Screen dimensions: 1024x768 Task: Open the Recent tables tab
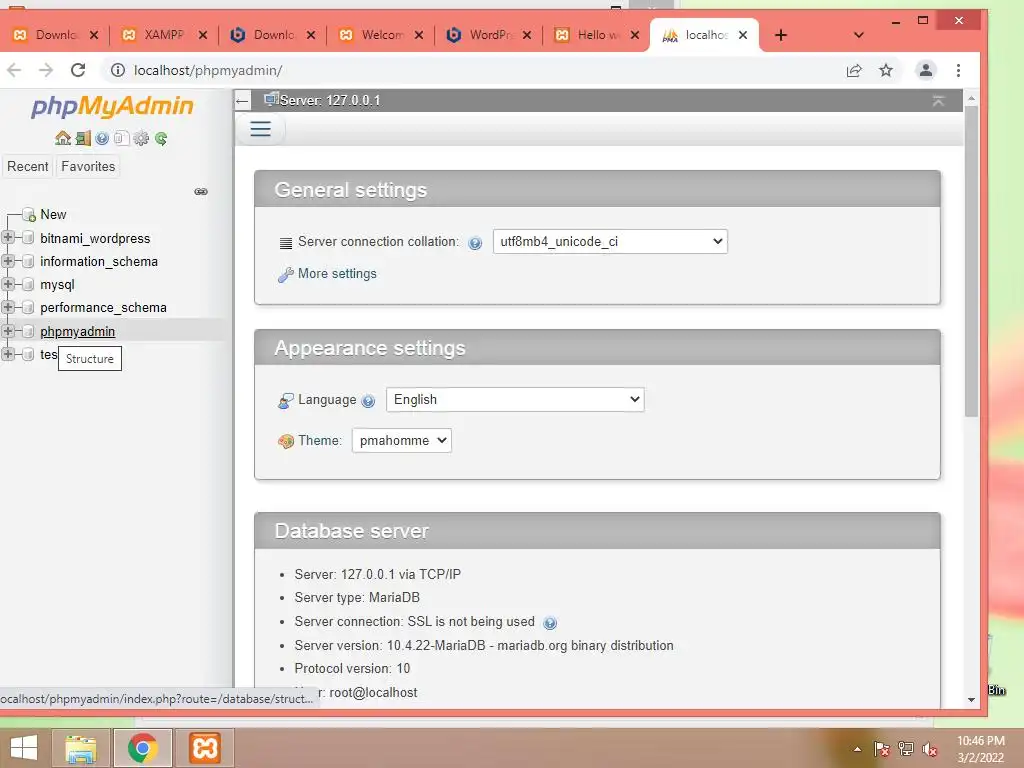(27, 167)
